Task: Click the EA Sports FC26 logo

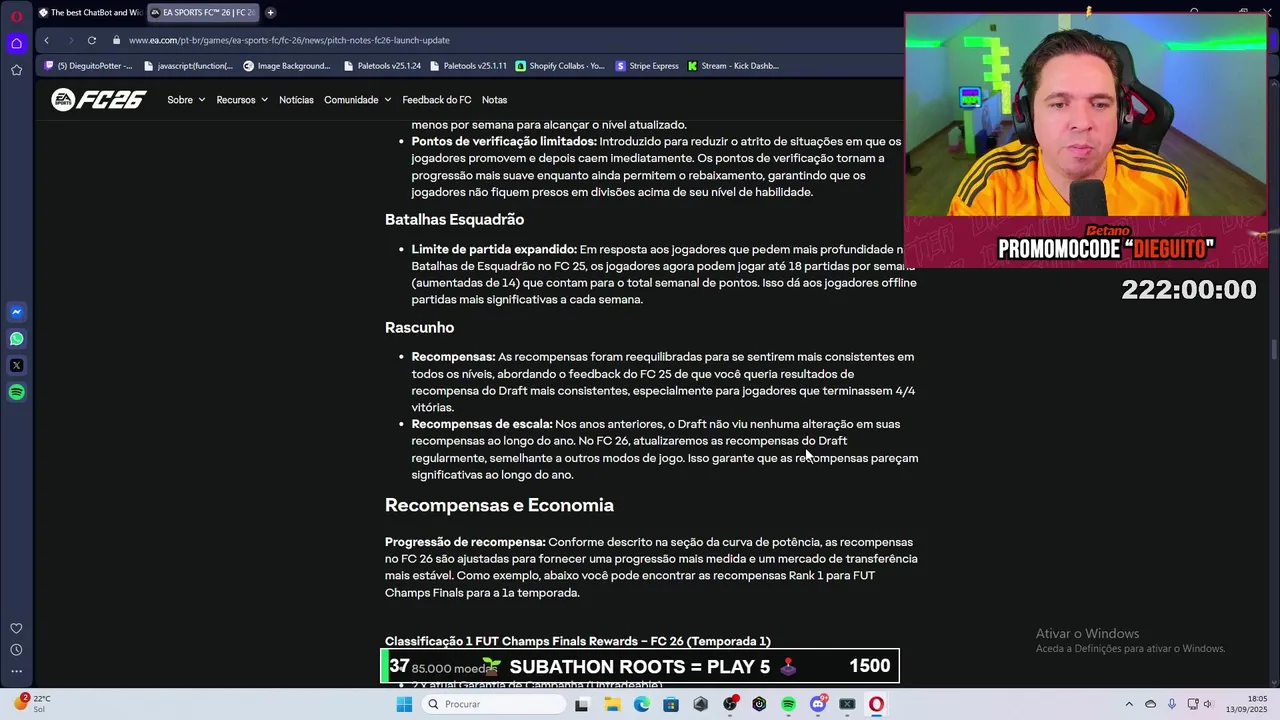Action: [x=98, y=99]
